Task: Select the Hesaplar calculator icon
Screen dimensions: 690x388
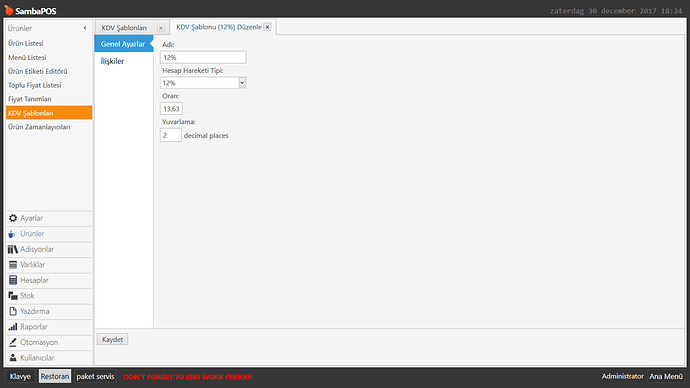Action: [x=13, y=280]
